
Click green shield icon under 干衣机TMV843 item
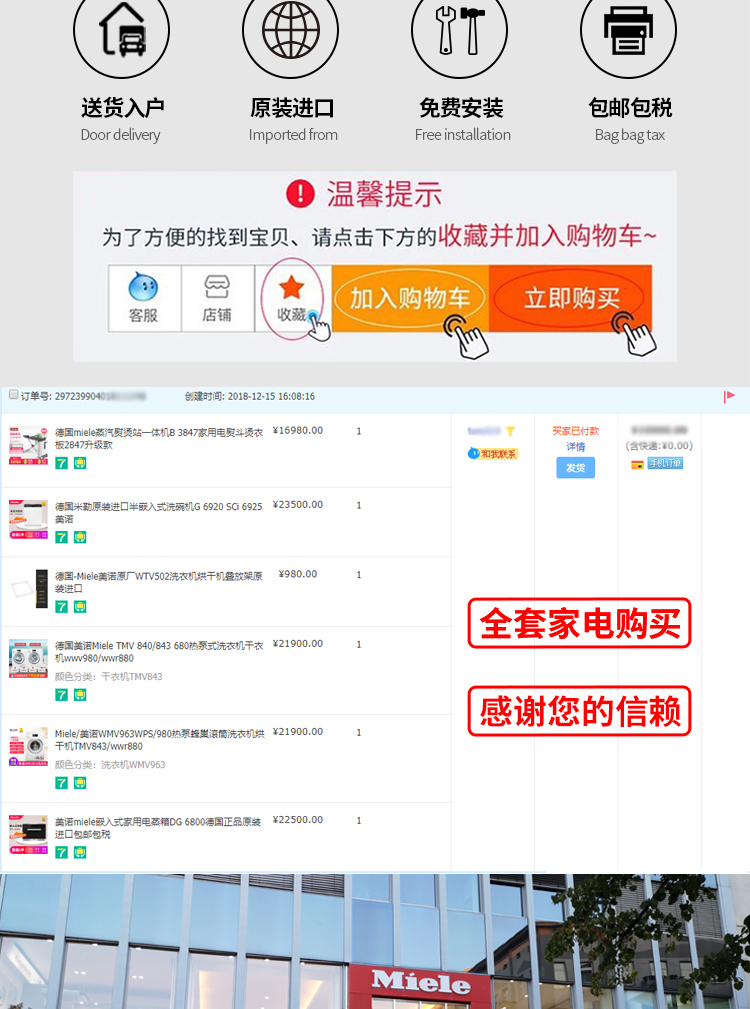80,694
